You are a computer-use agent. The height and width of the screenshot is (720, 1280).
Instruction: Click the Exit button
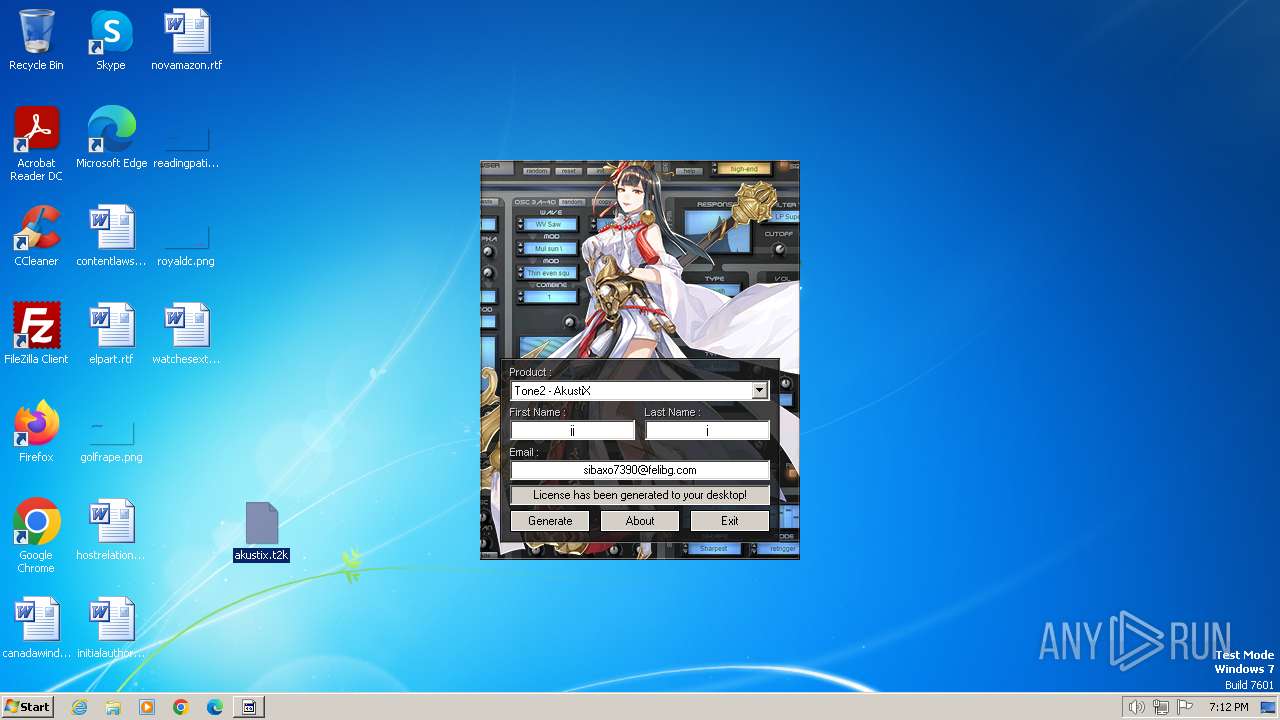click(x=730, y=521)
